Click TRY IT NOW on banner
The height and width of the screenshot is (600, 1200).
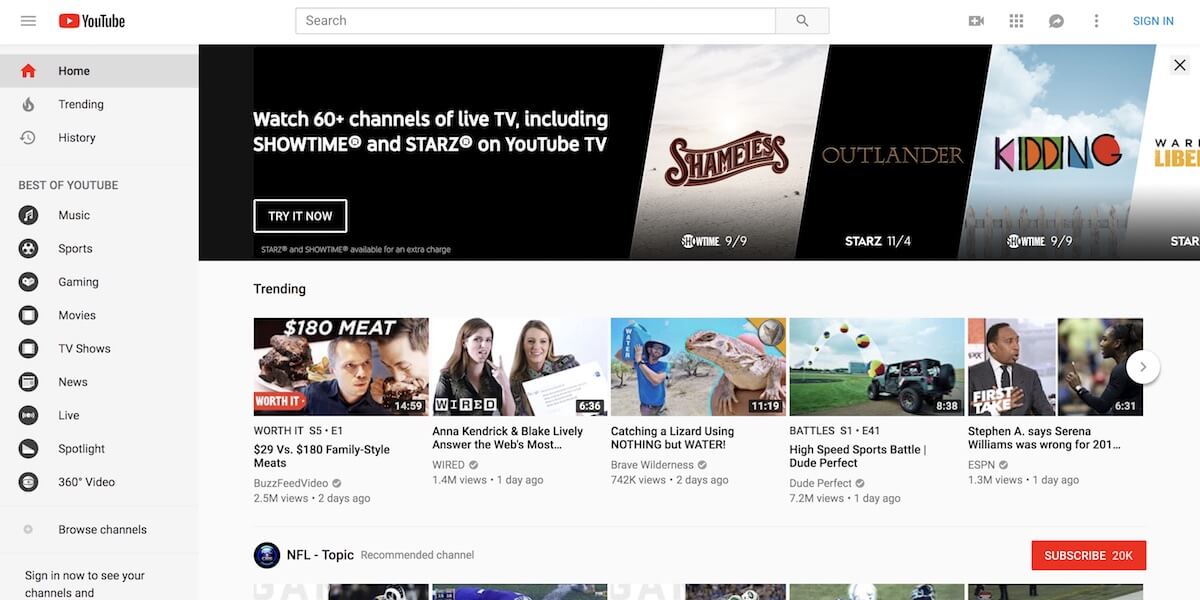tap(300, 216)
